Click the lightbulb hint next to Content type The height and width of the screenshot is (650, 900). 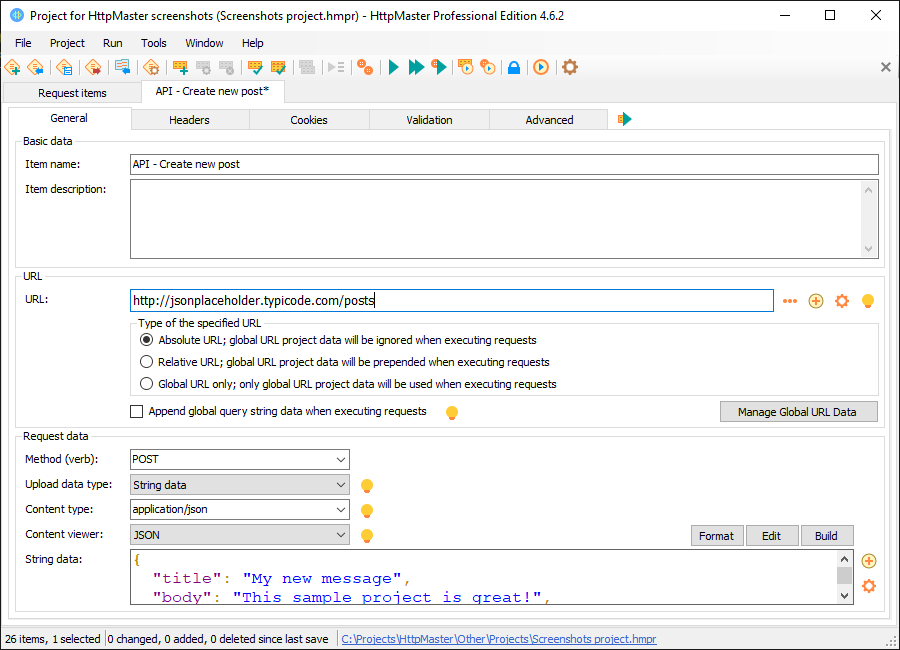click(367, 510)
